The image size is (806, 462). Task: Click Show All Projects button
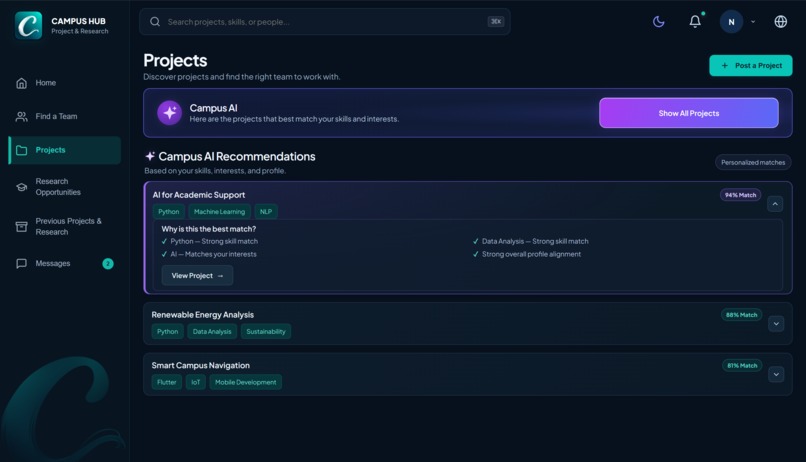point(689,113)
